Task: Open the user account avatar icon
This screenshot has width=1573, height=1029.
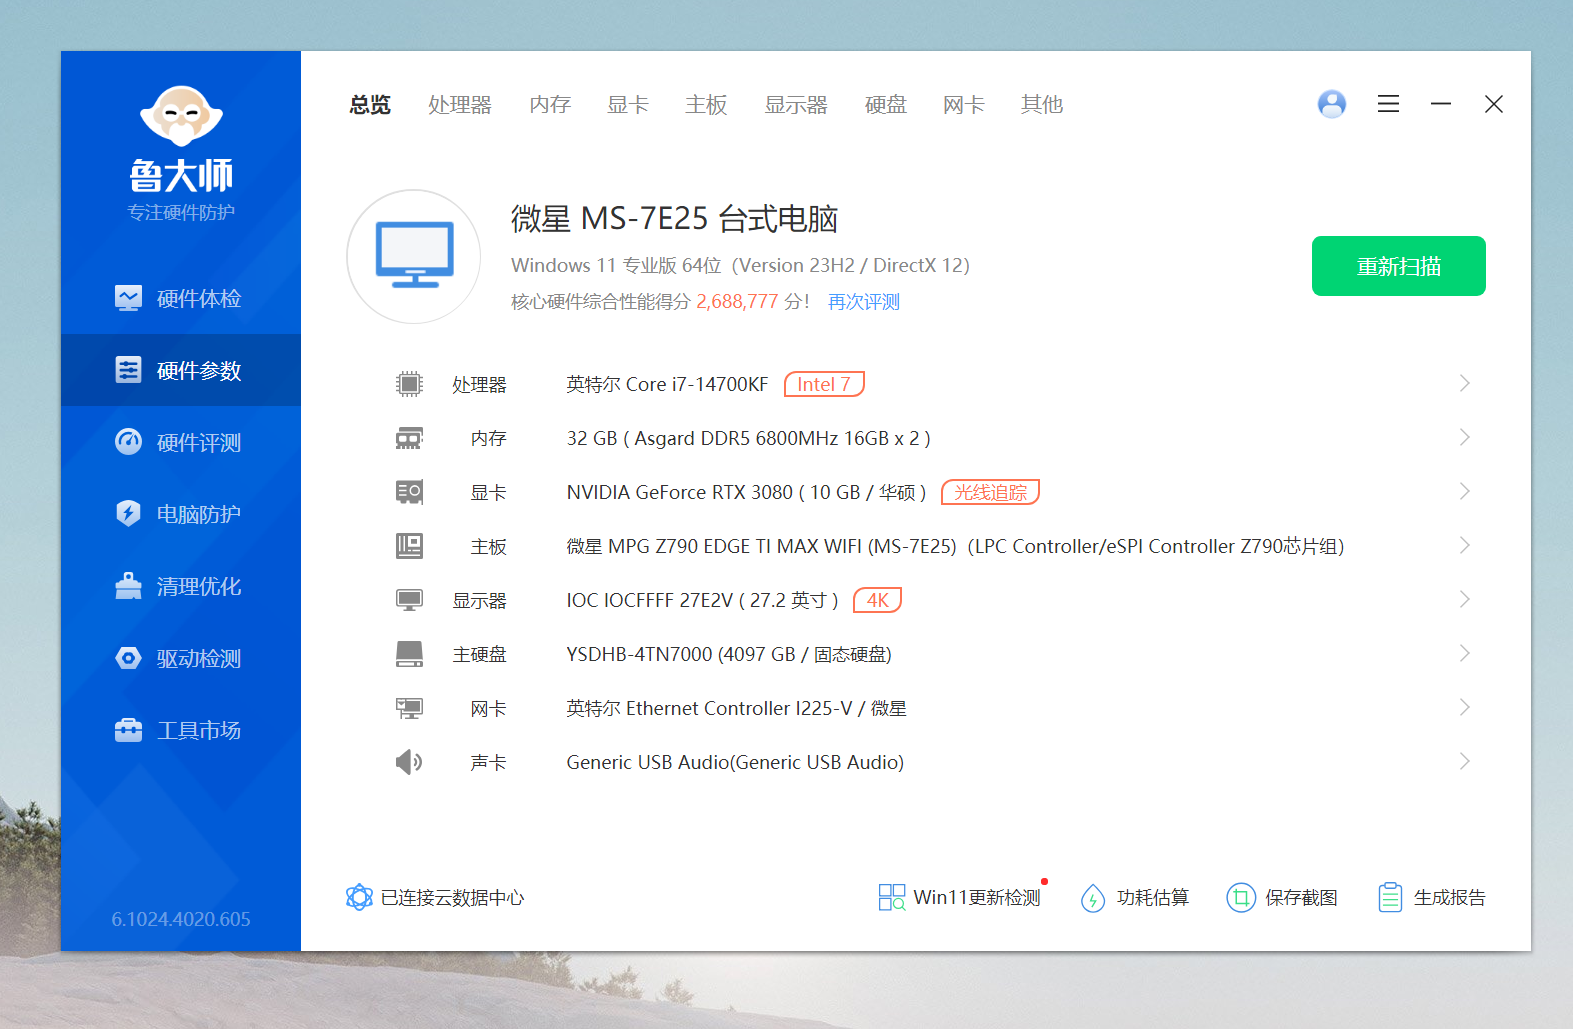Action: 1332,104
